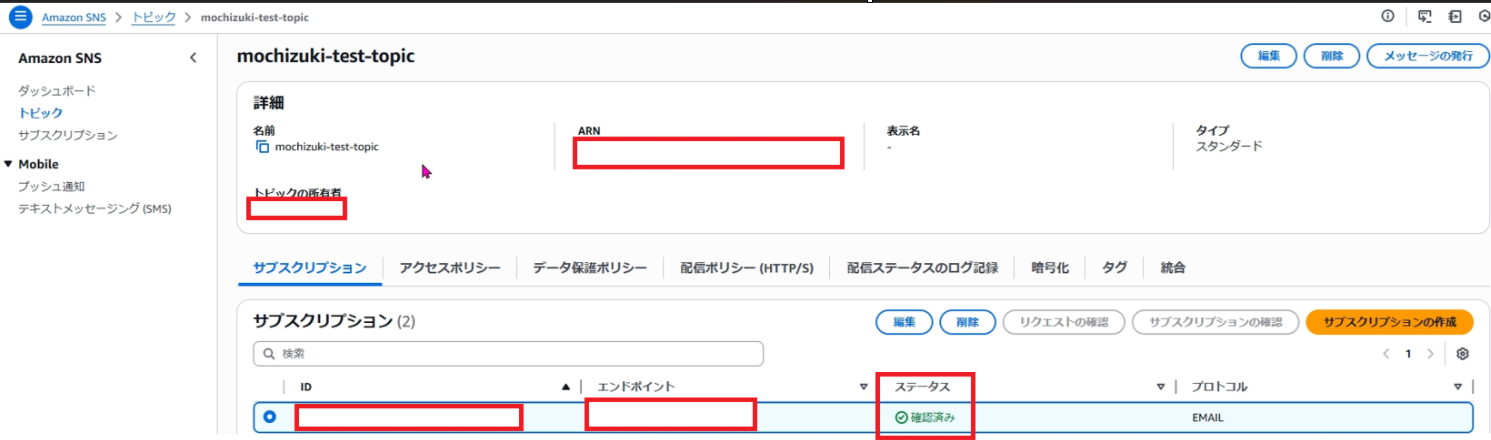Open subscription table preferences gear
The width and height of the screenshot is (1491, 440).
coord(1462,354)
